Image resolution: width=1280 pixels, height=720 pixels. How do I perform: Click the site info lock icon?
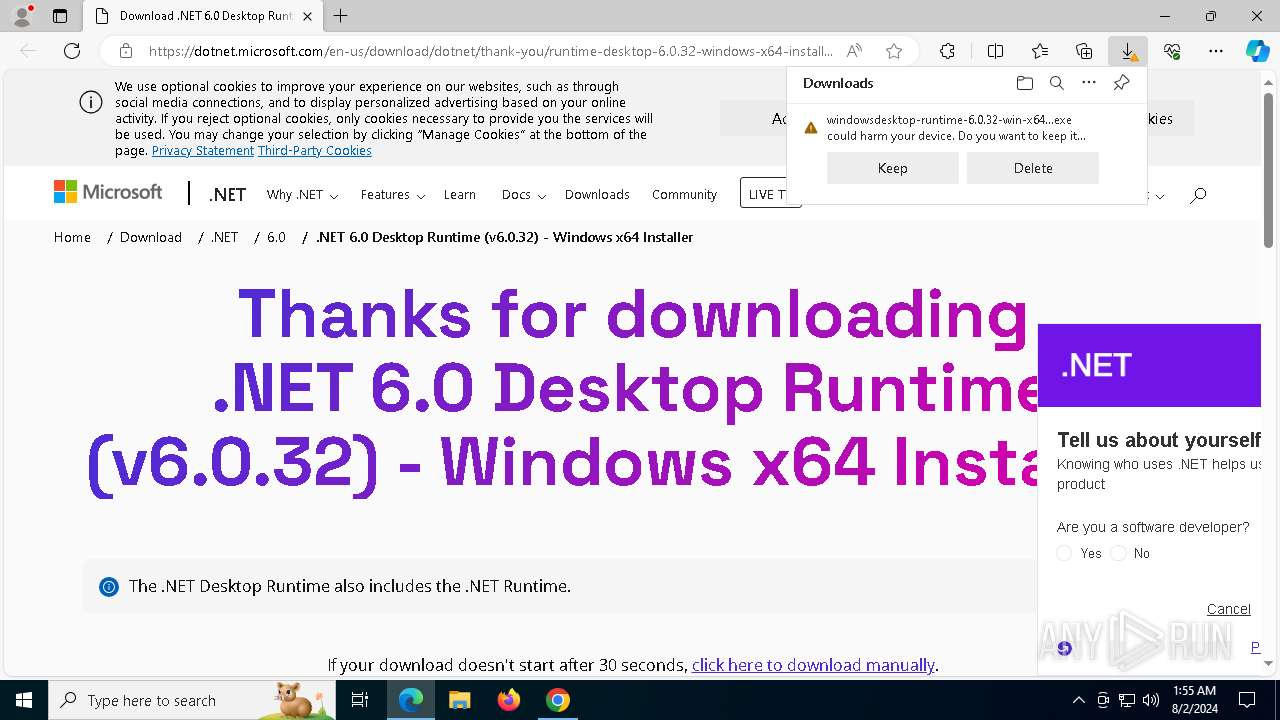point(126,51)
